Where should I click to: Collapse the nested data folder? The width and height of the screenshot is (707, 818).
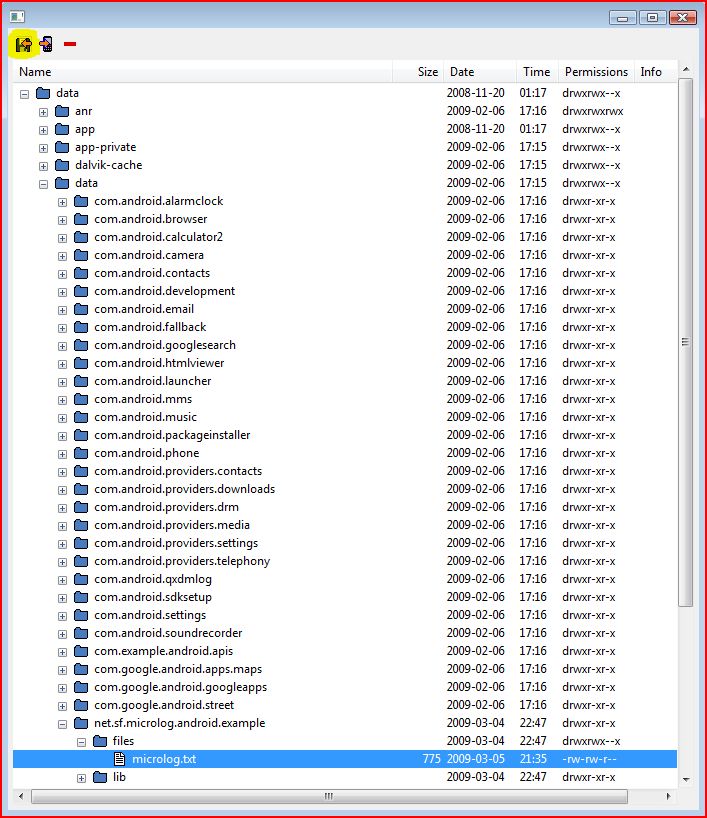43,184
